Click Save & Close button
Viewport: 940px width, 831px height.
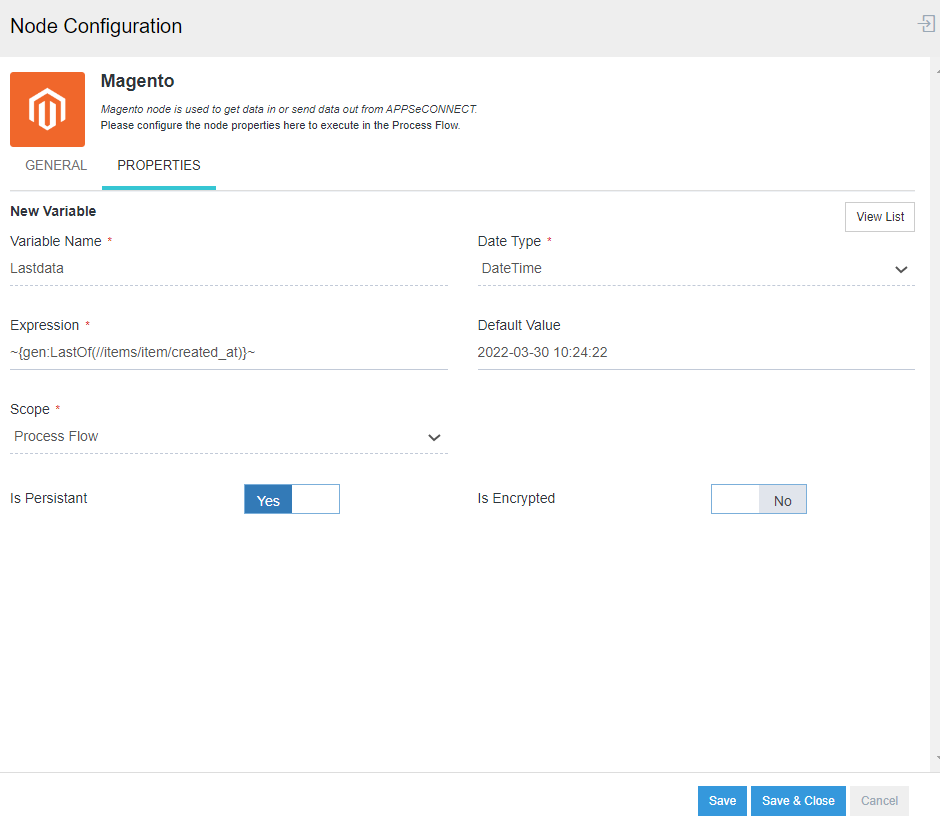[x=798, y=801]
